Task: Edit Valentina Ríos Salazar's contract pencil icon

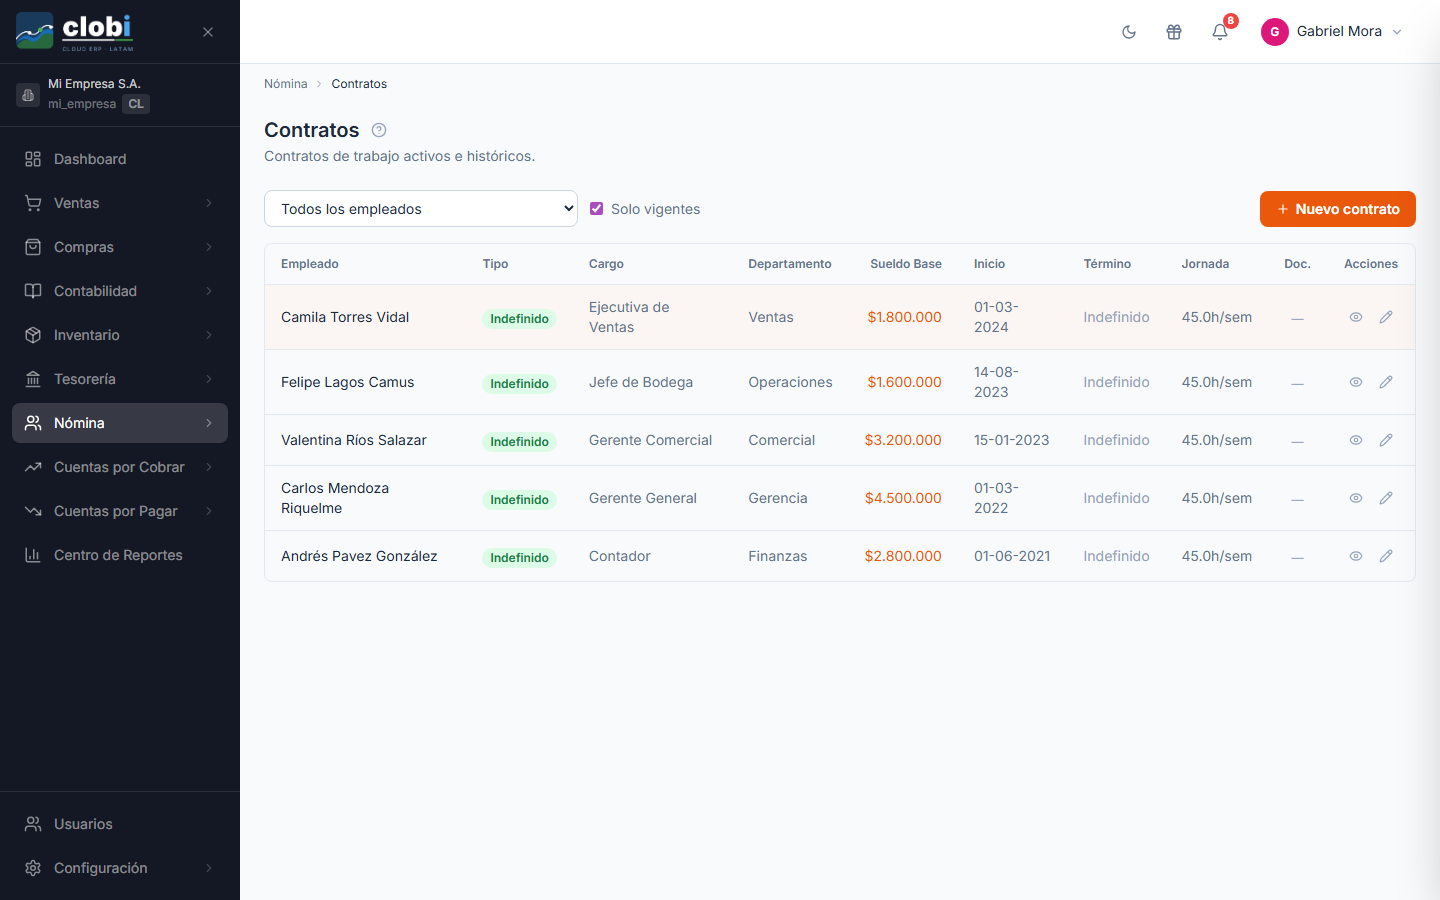Action: point(1386,440)
